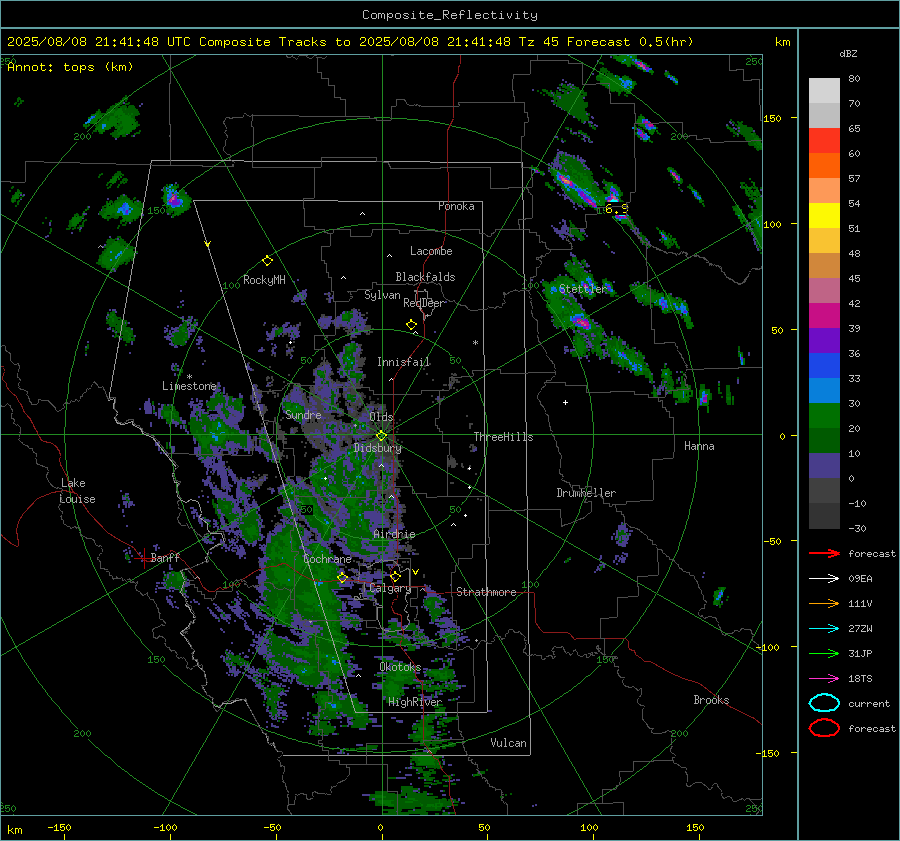Click the white plus marker west of Hanna
The height and width of the screenshot is (841, 900).
[x=565, y=402]
